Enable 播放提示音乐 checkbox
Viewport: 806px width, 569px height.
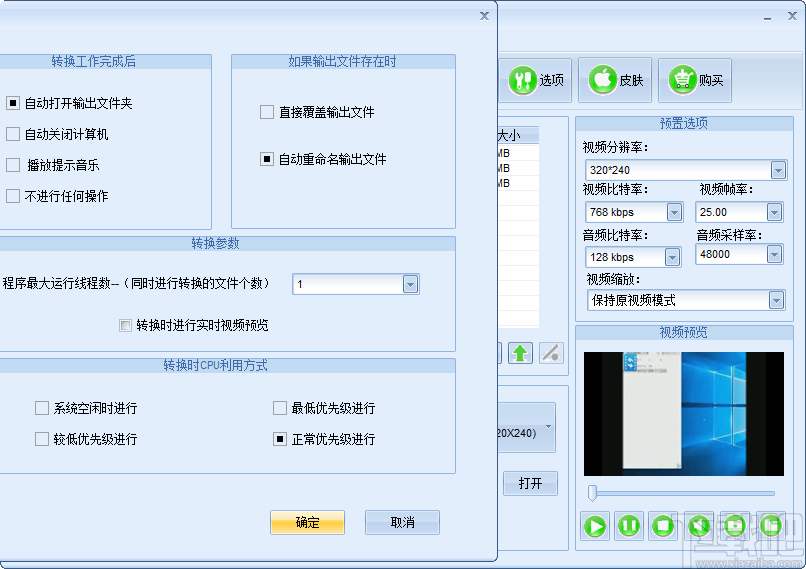[x=13, y=165]
